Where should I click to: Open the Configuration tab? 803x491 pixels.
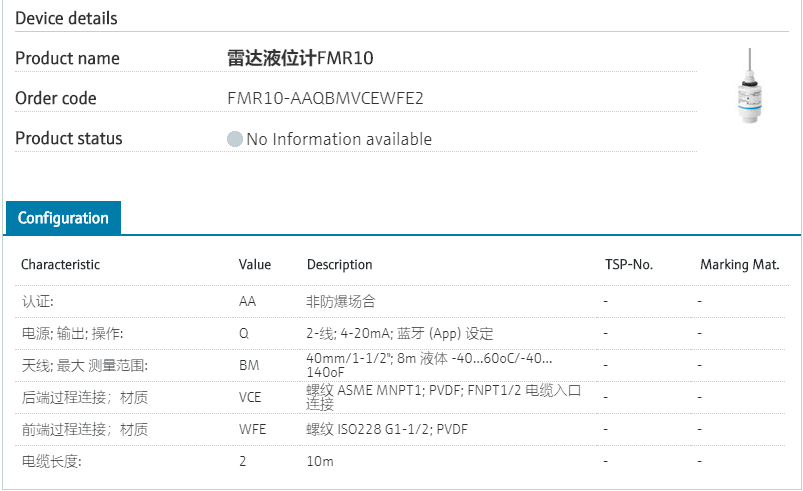tap(63, 218)
